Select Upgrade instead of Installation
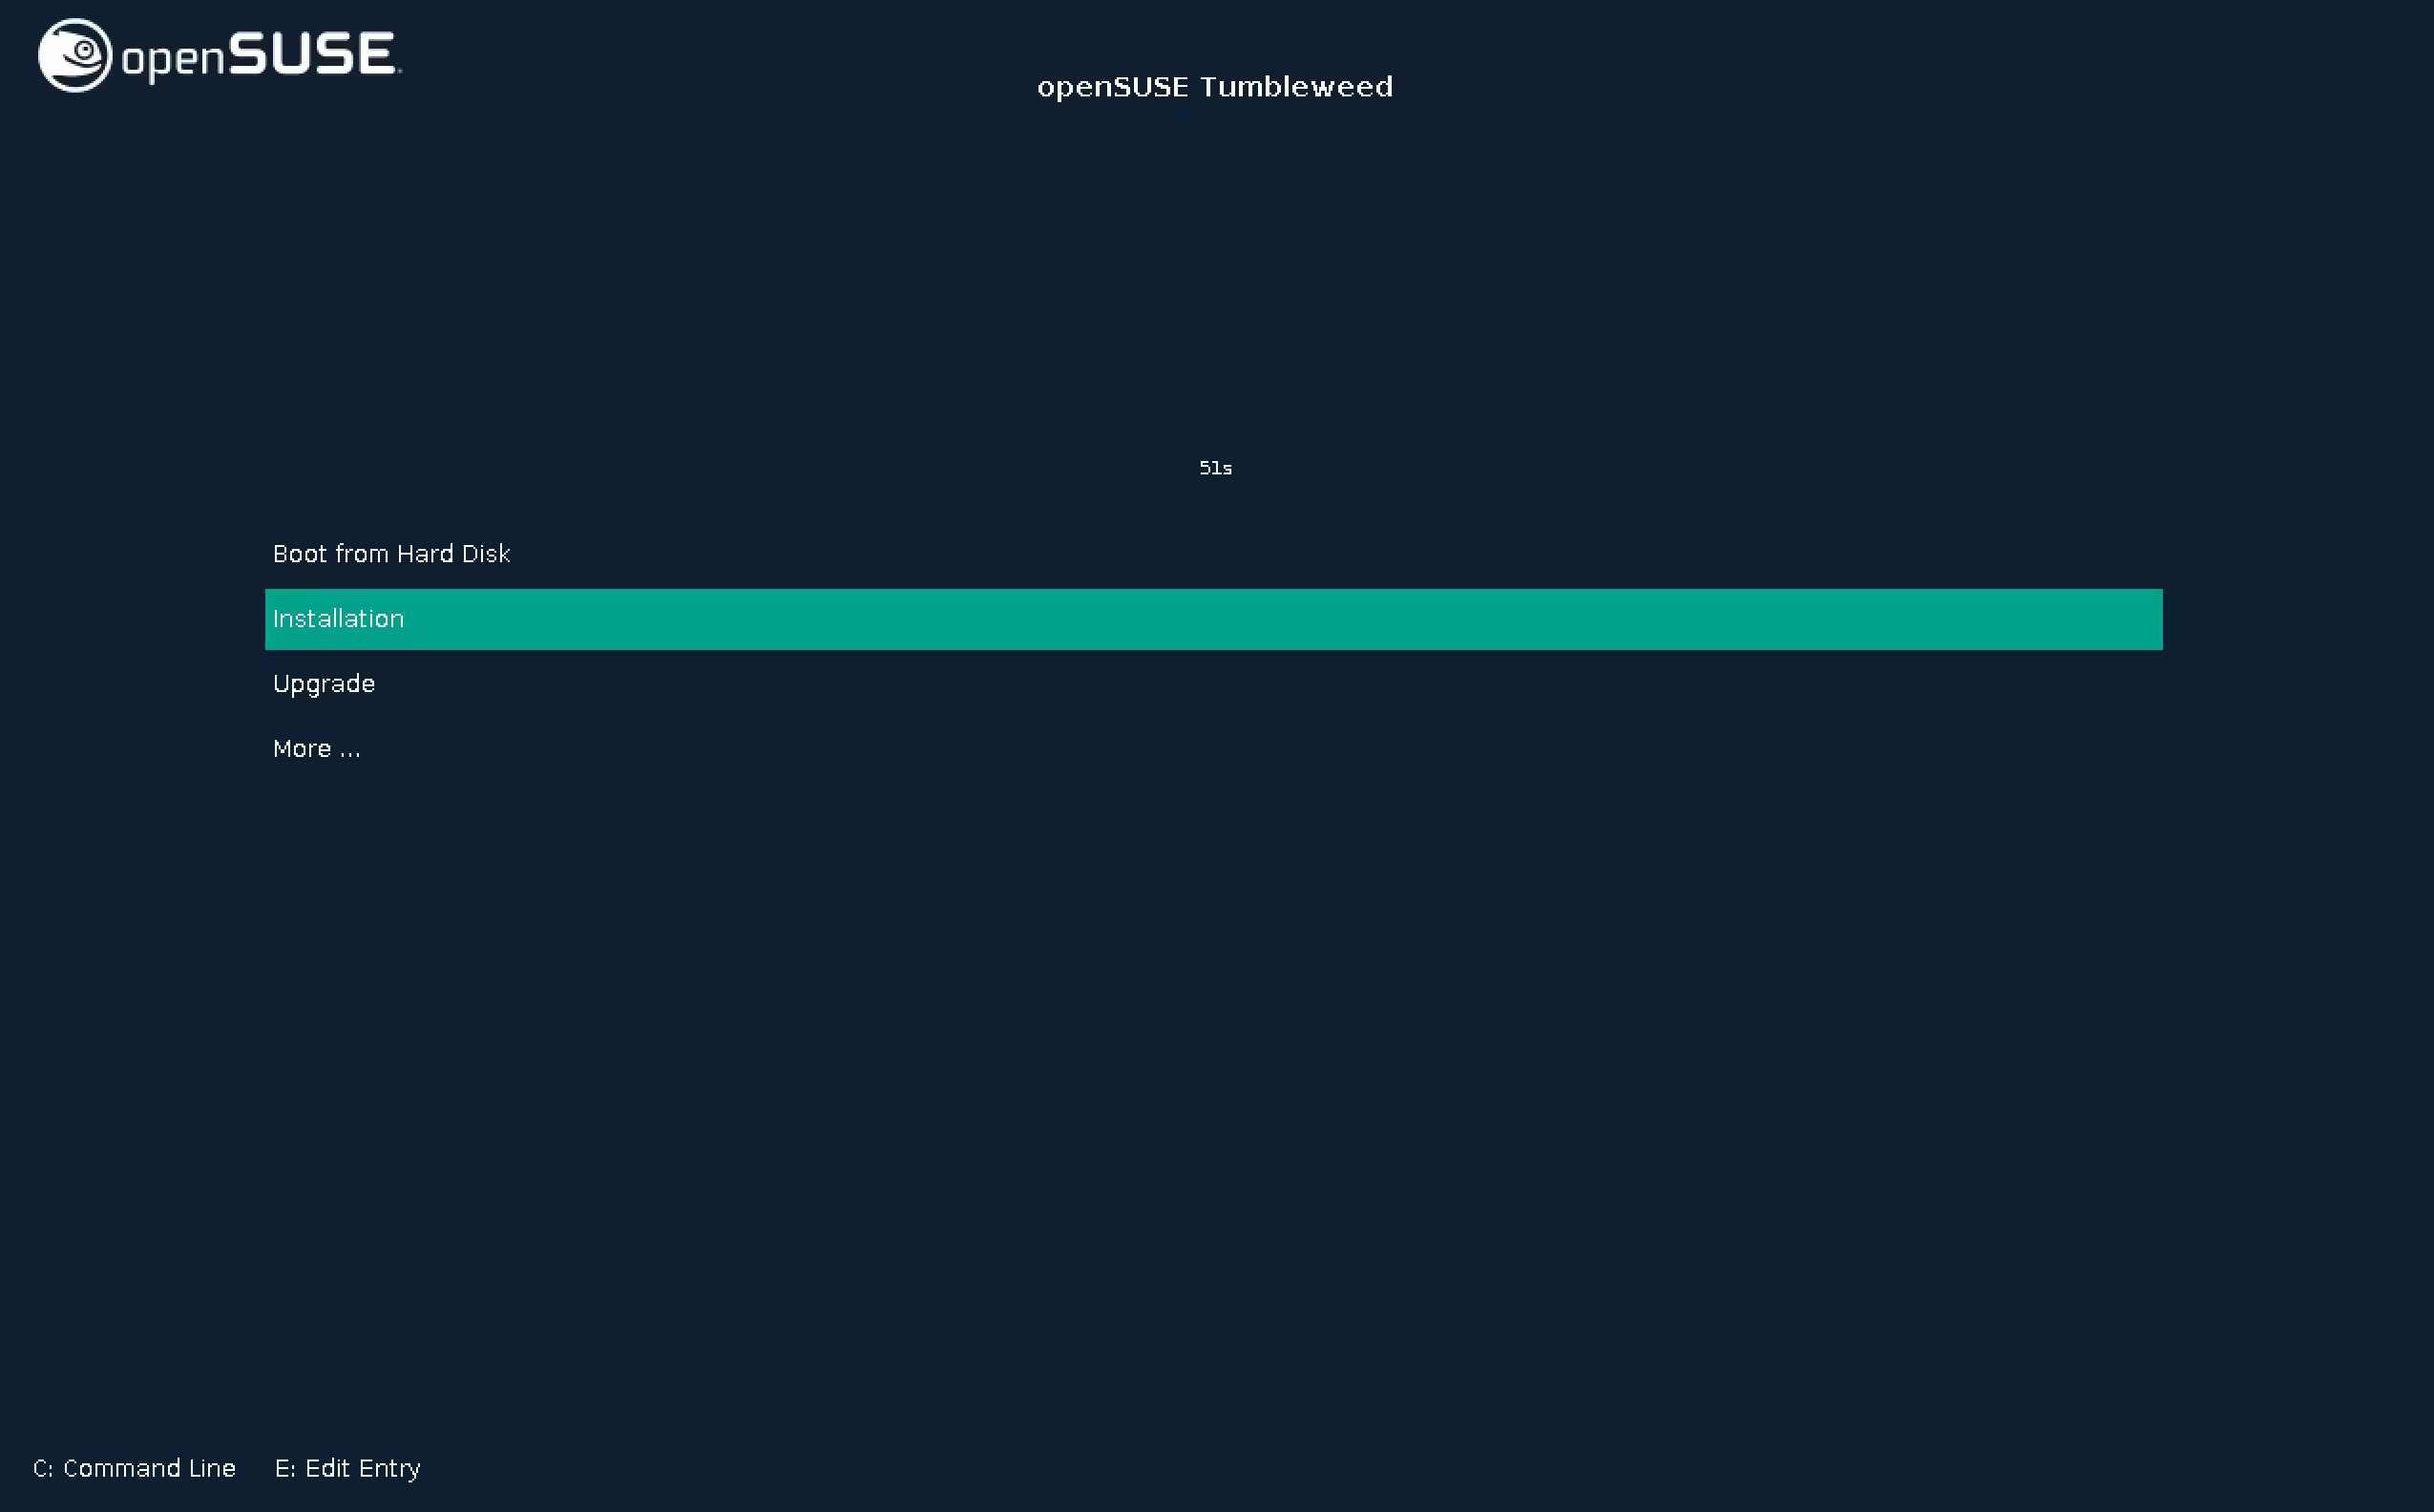The height and width of the screenshot is (1512, 2434). click(x=323, y=684)
